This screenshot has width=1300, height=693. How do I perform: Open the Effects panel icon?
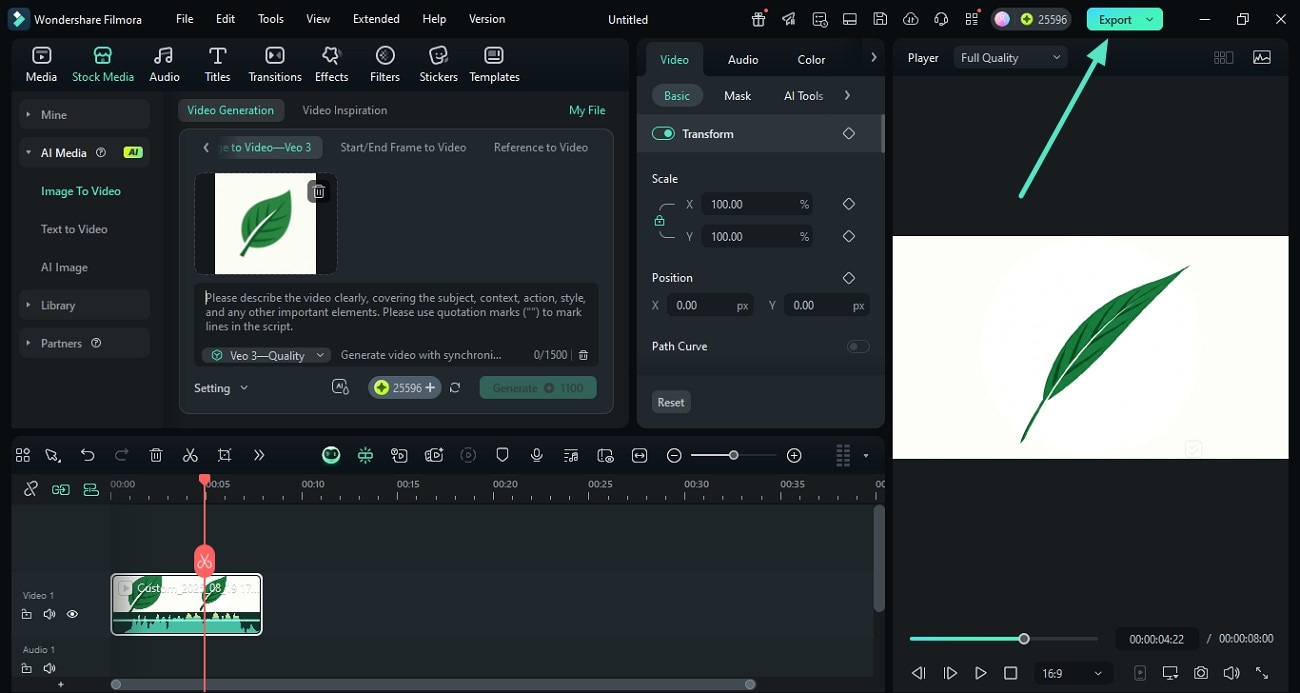click(x=331, y=64)
